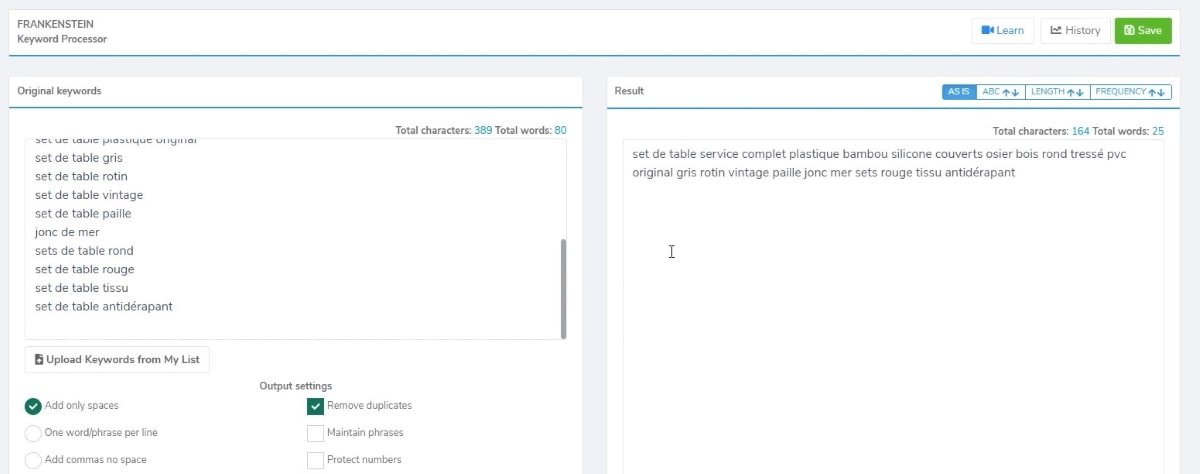Sort results by FREQUENCY
Viewport: 1200px width, 474px height.
point(1130,91)
